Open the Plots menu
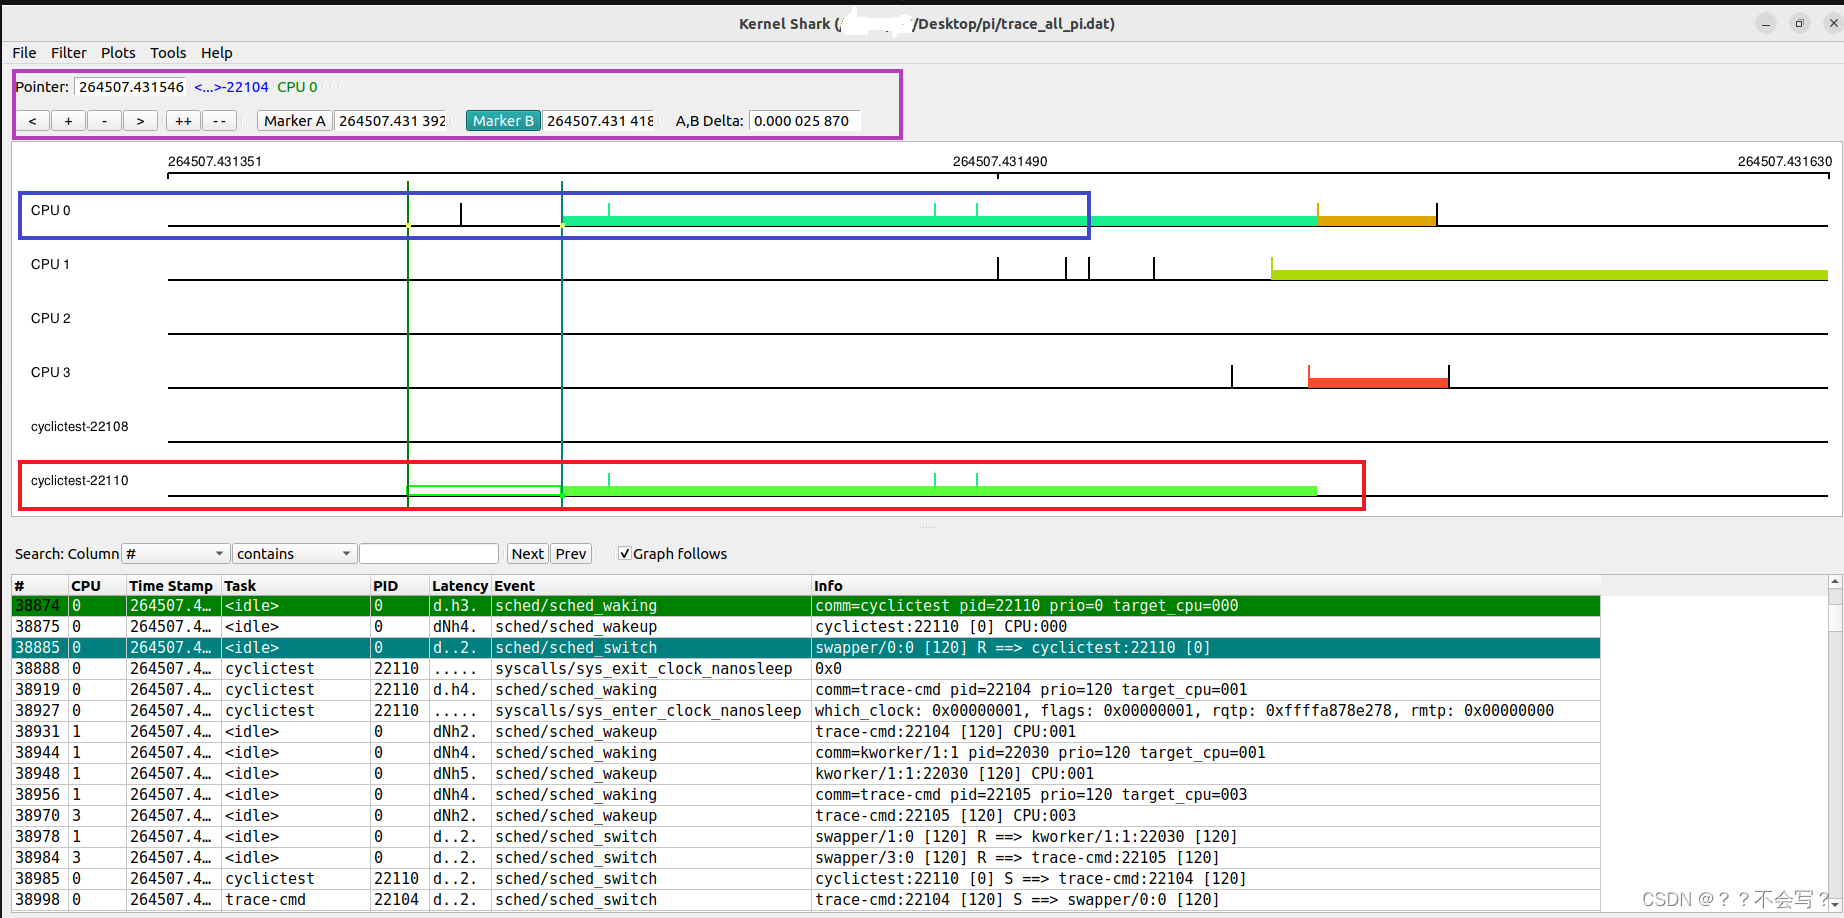This screenshot has width=1844, height=918. [x=118, y=53]
